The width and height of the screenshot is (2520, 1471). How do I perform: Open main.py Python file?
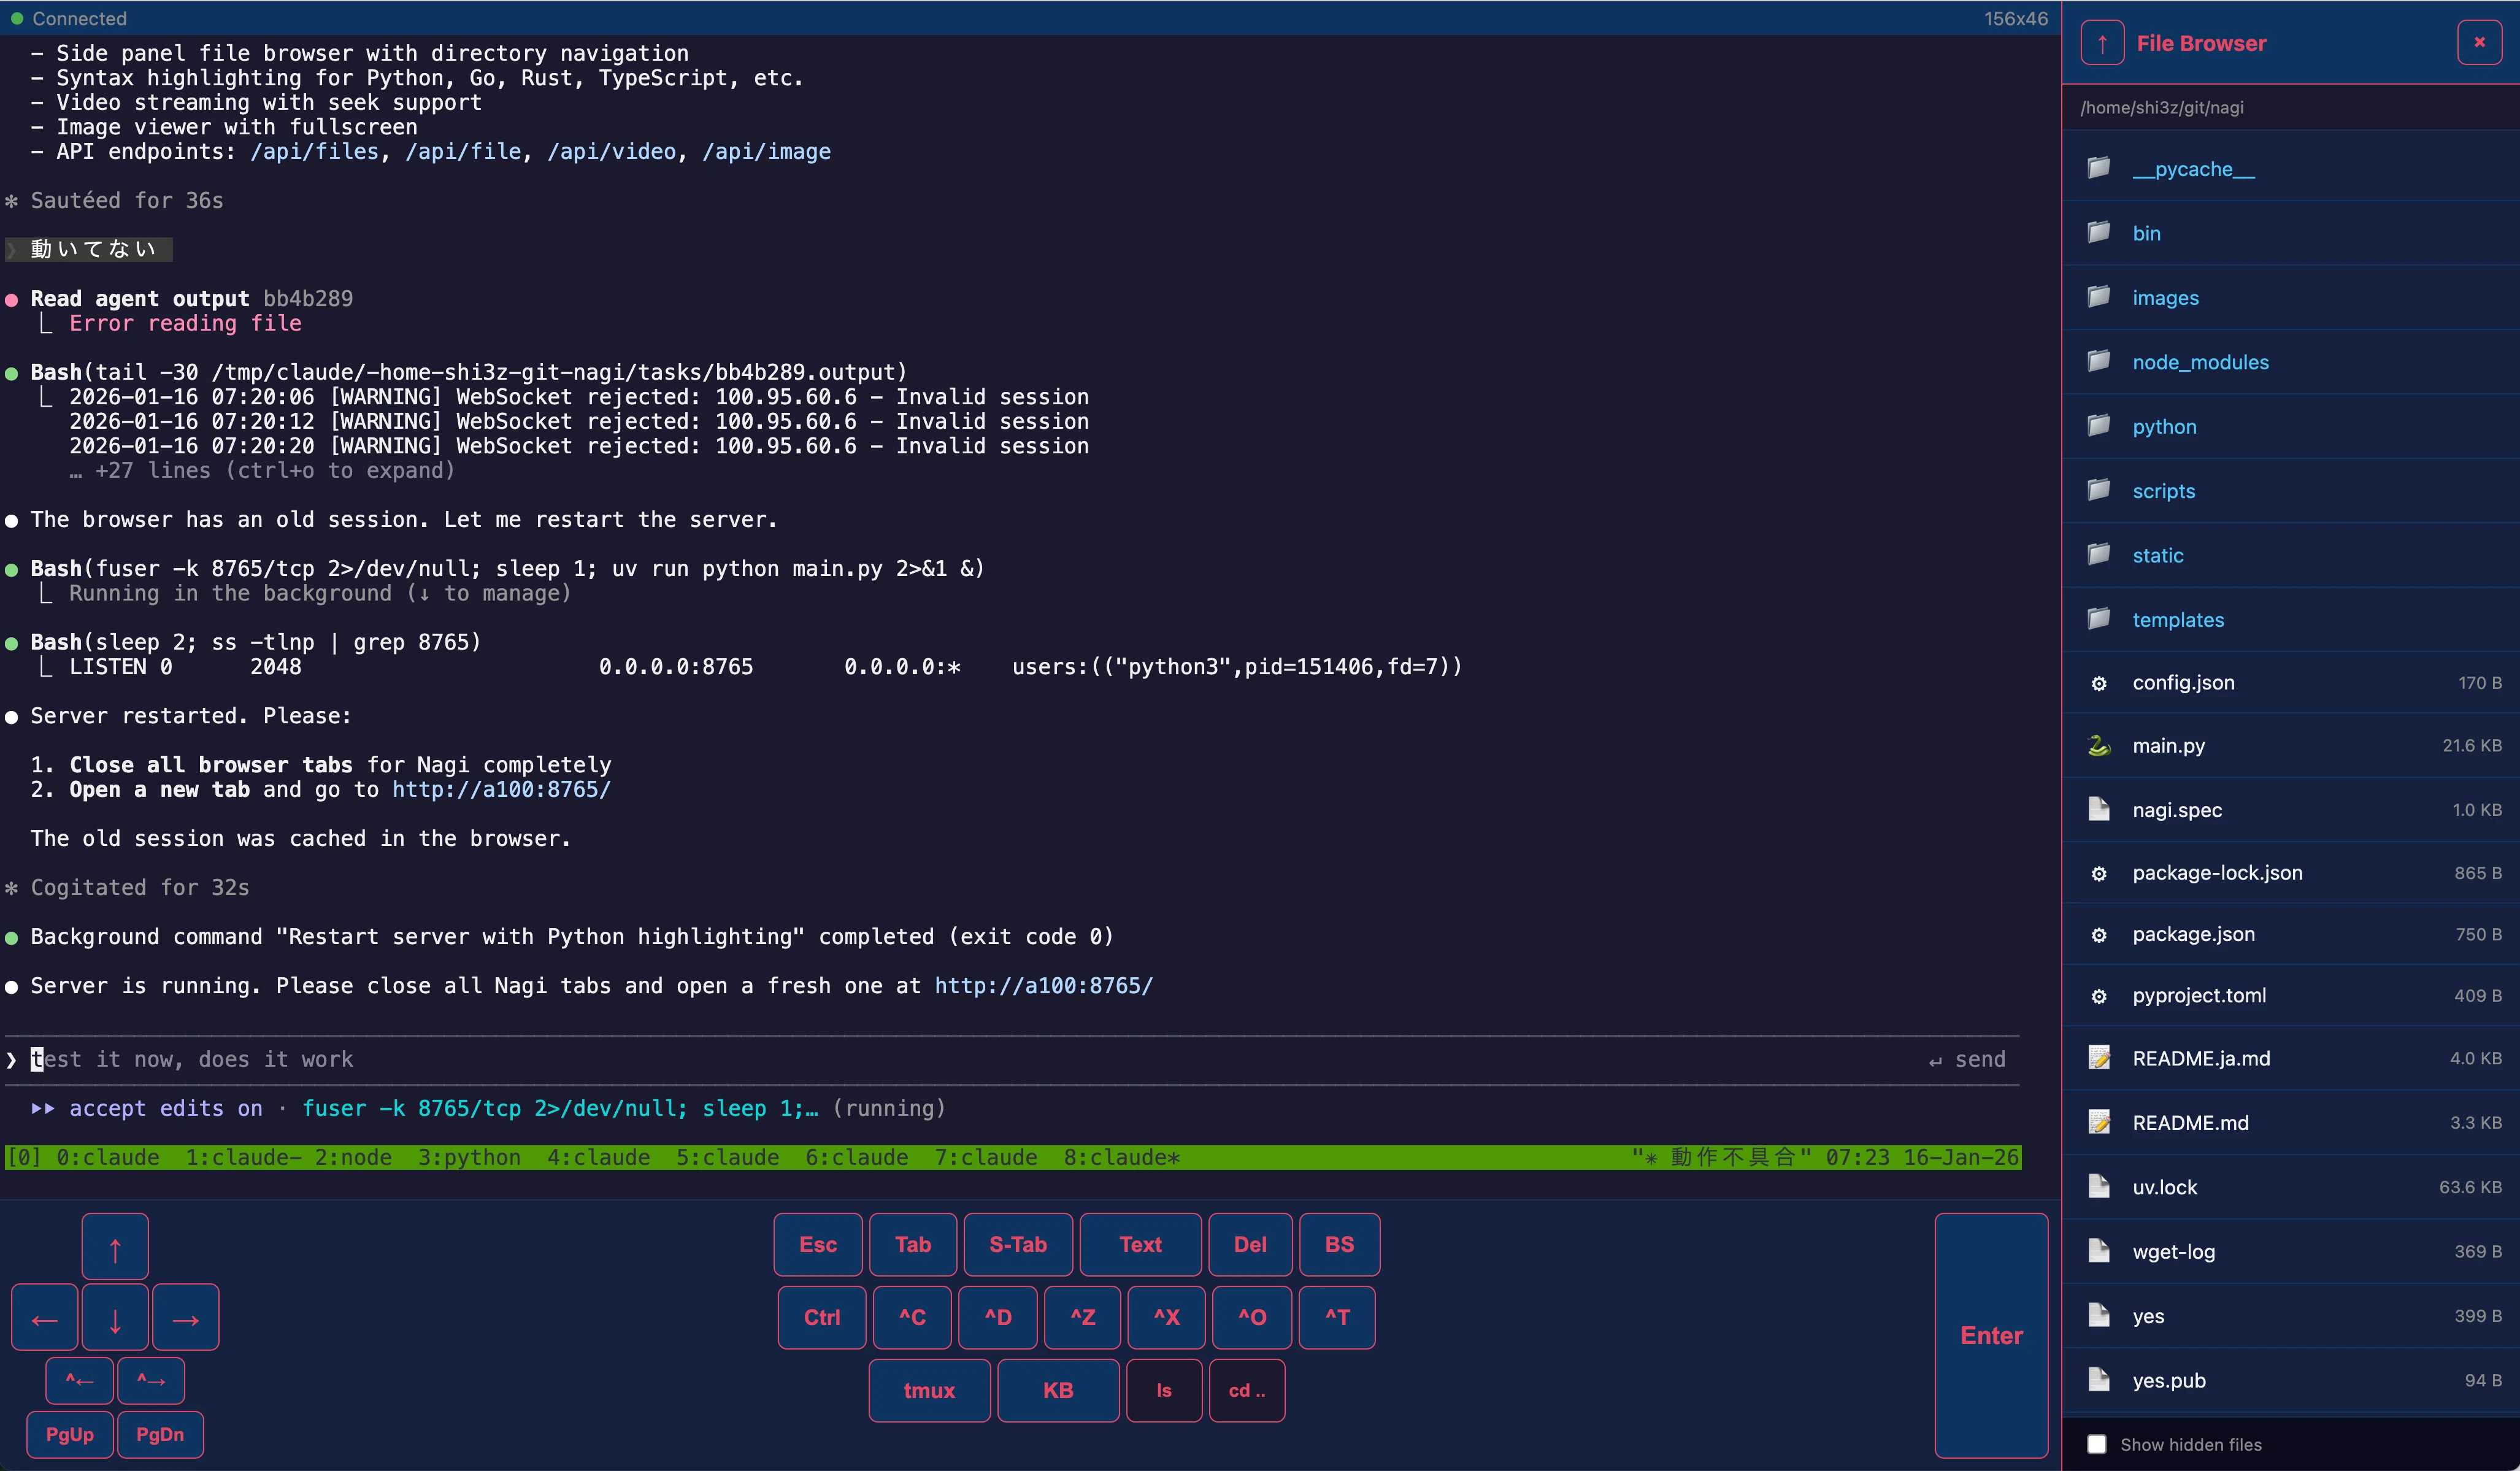pos(2290,746)
